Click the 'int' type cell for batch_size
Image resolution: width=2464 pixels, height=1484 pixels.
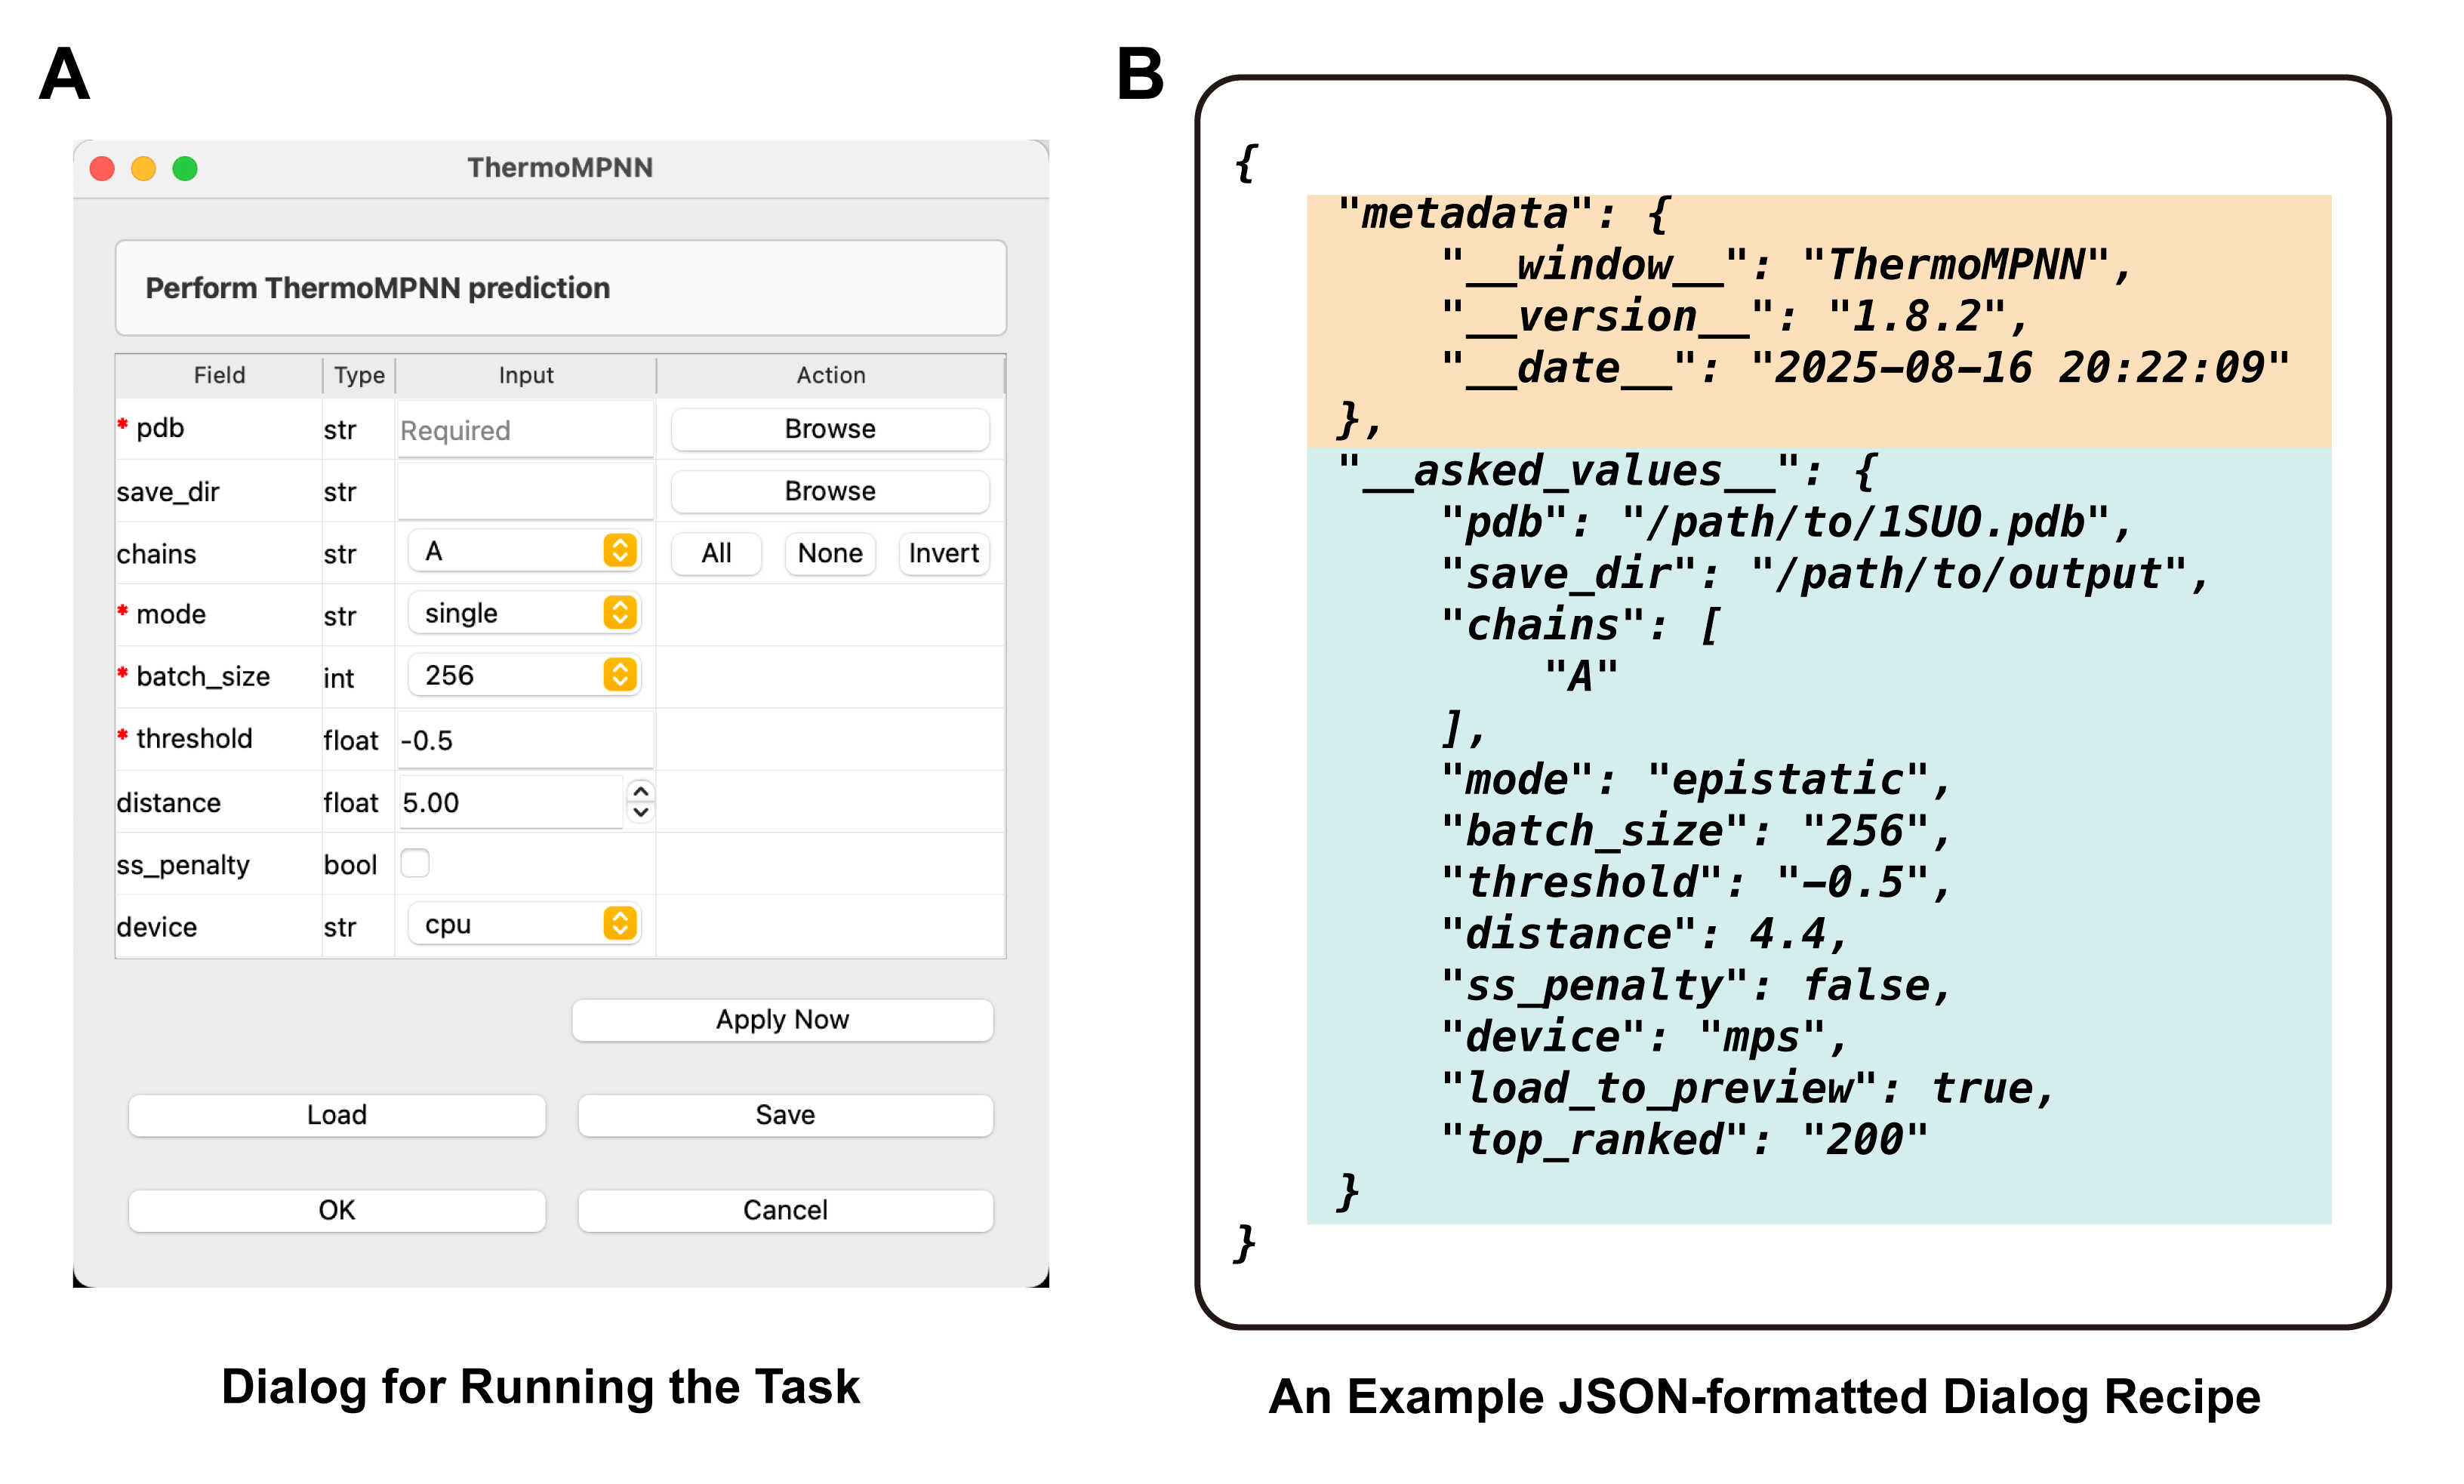click(339, 678)
